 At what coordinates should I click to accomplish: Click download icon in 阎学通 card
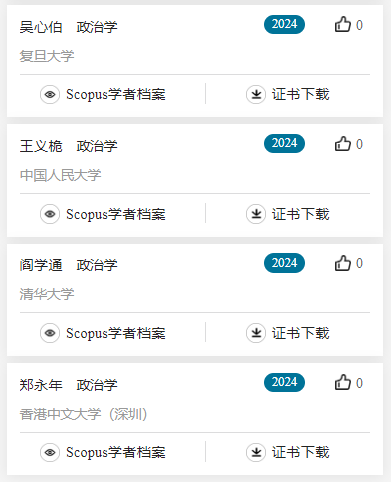[x=256, y=333]
